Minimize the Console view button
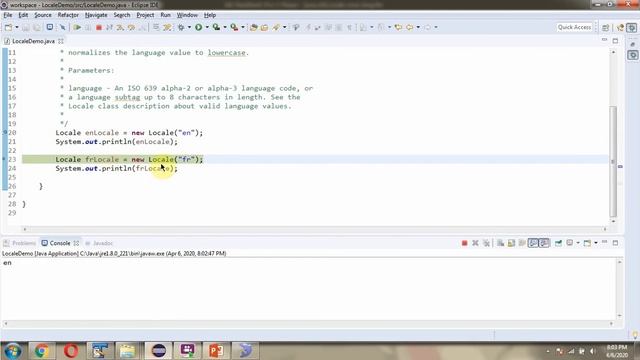 pos(604,243)
